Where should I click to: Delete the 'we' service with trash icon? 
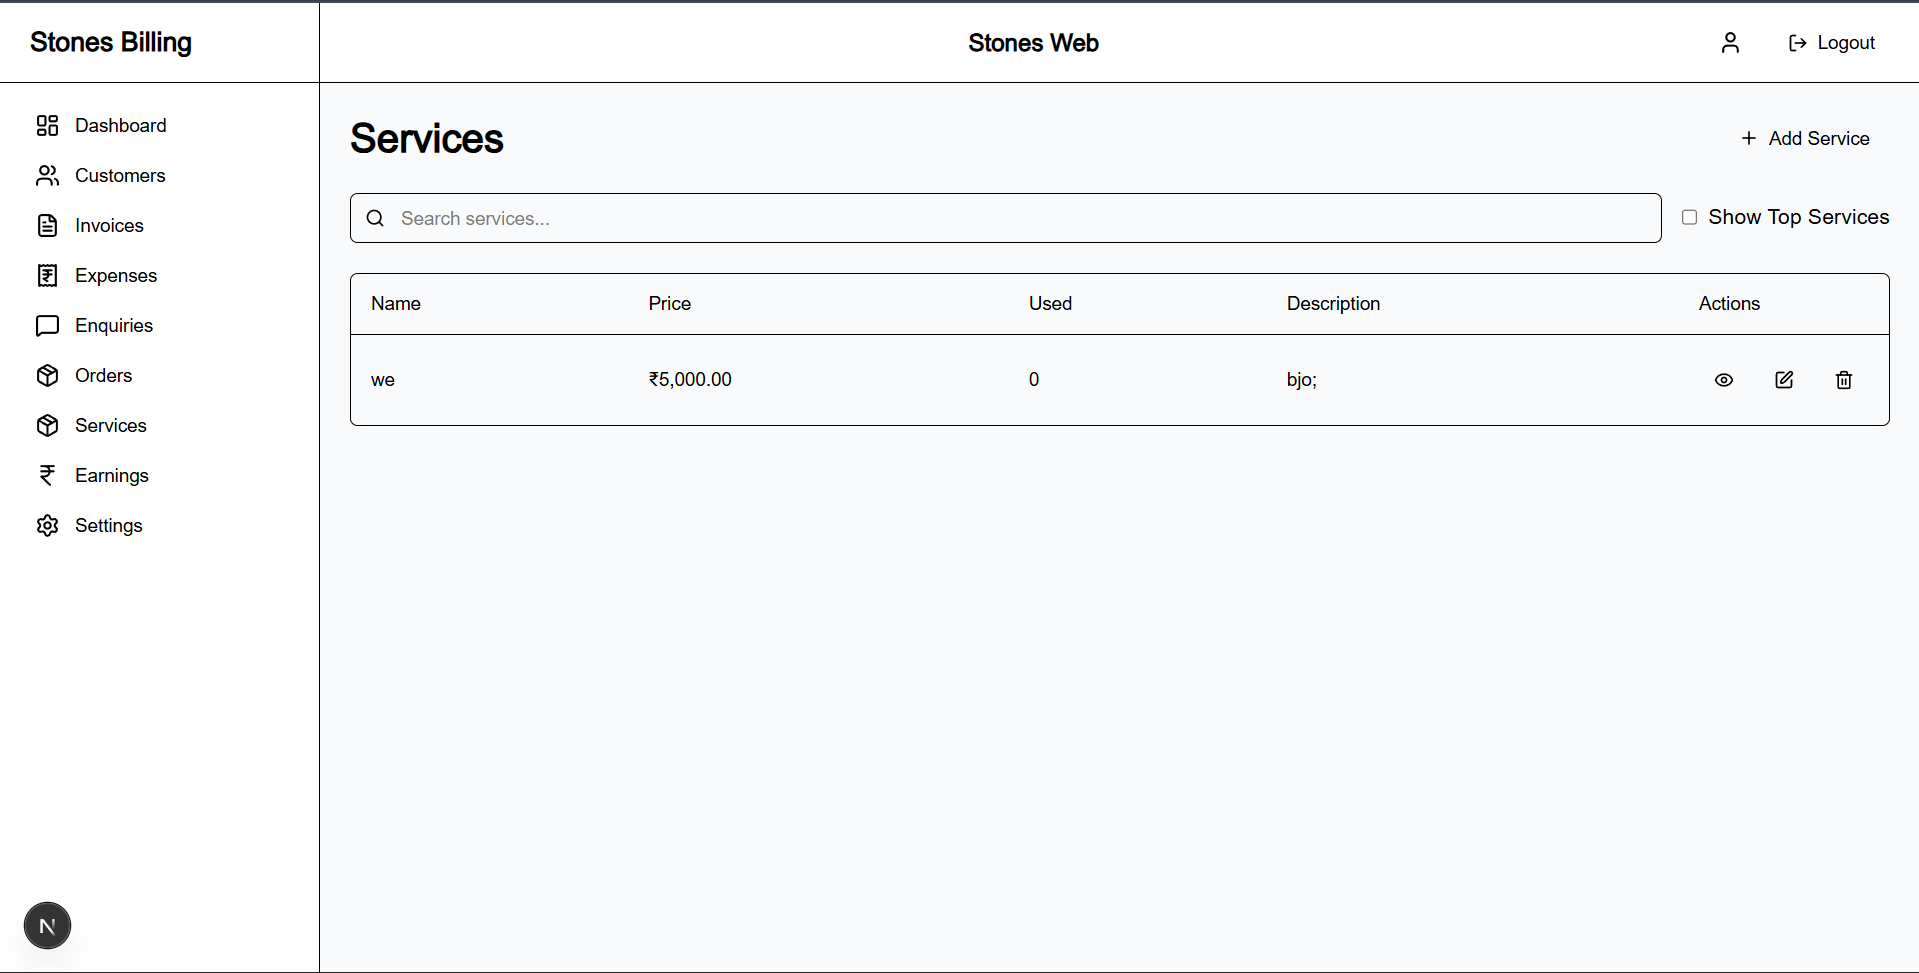coord(1844,380)
